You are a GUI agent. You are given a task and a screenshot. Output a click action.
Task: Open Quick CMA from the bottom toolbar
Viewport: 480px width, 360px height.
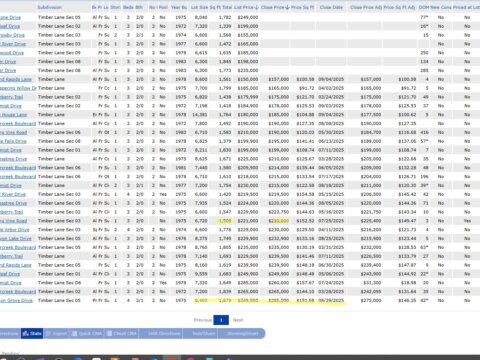86,333
